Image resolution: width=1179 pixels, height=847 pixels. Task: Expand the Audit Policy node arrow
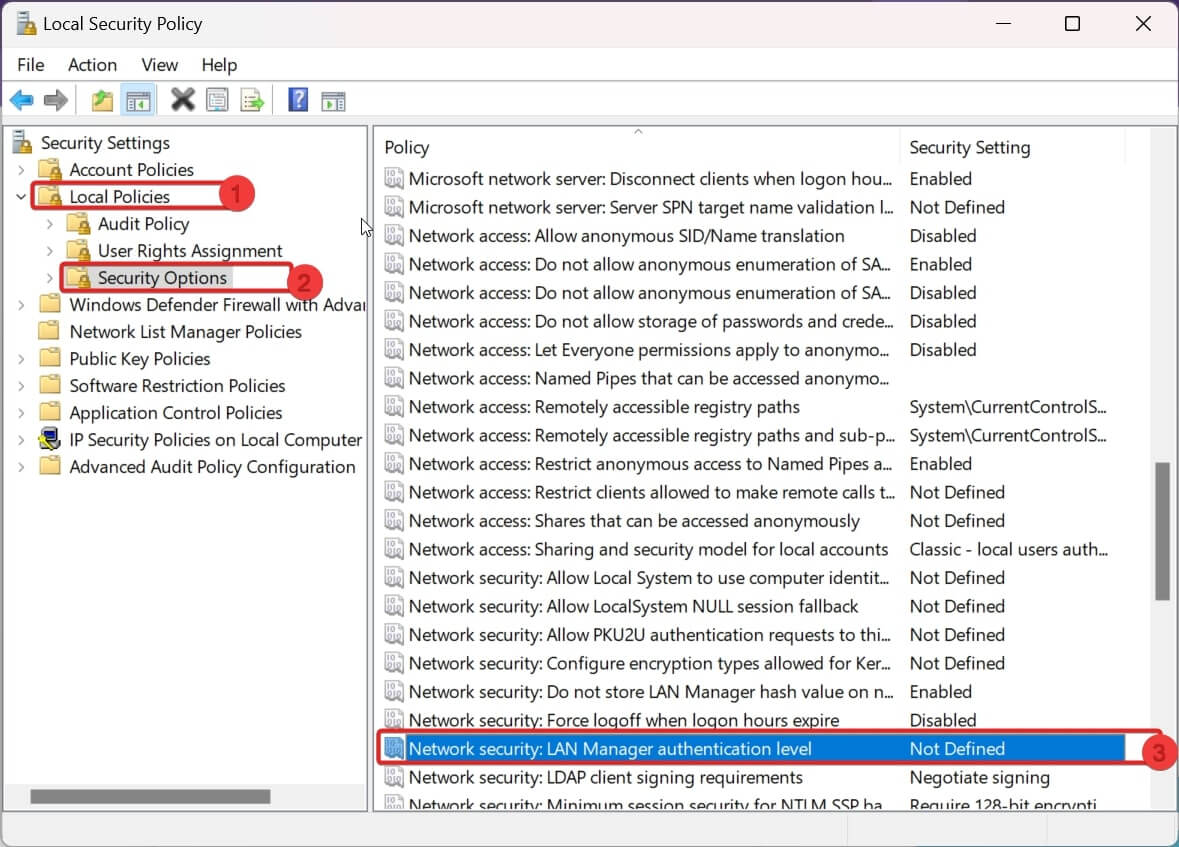(49, 224)
